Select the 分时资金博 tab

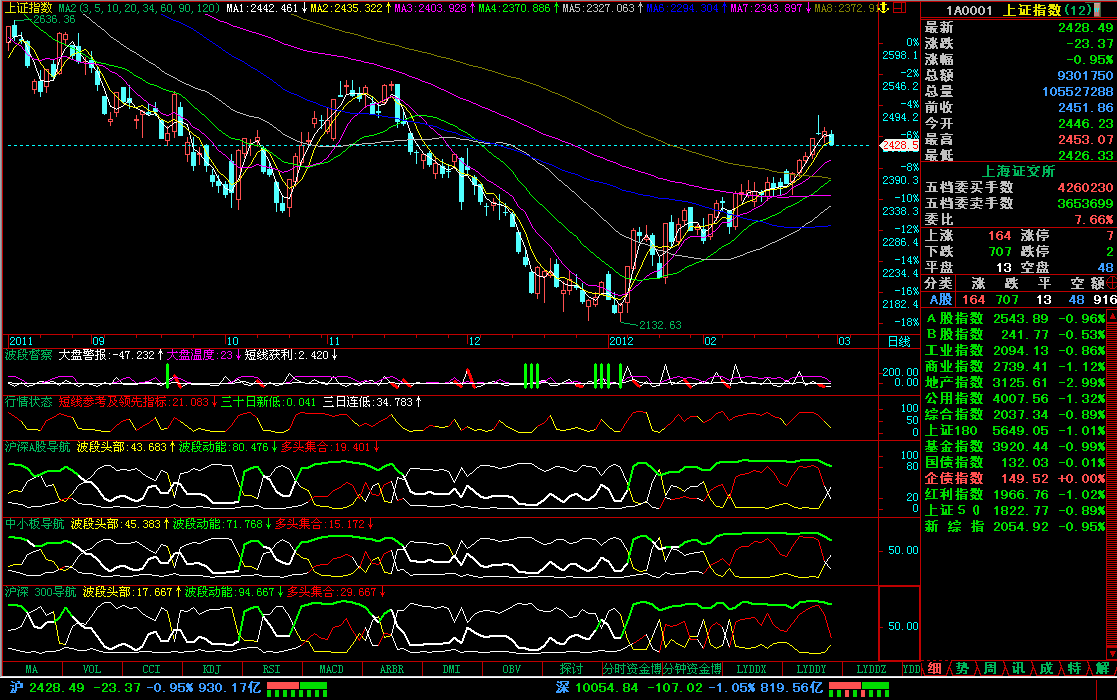[x=631, y=668]
